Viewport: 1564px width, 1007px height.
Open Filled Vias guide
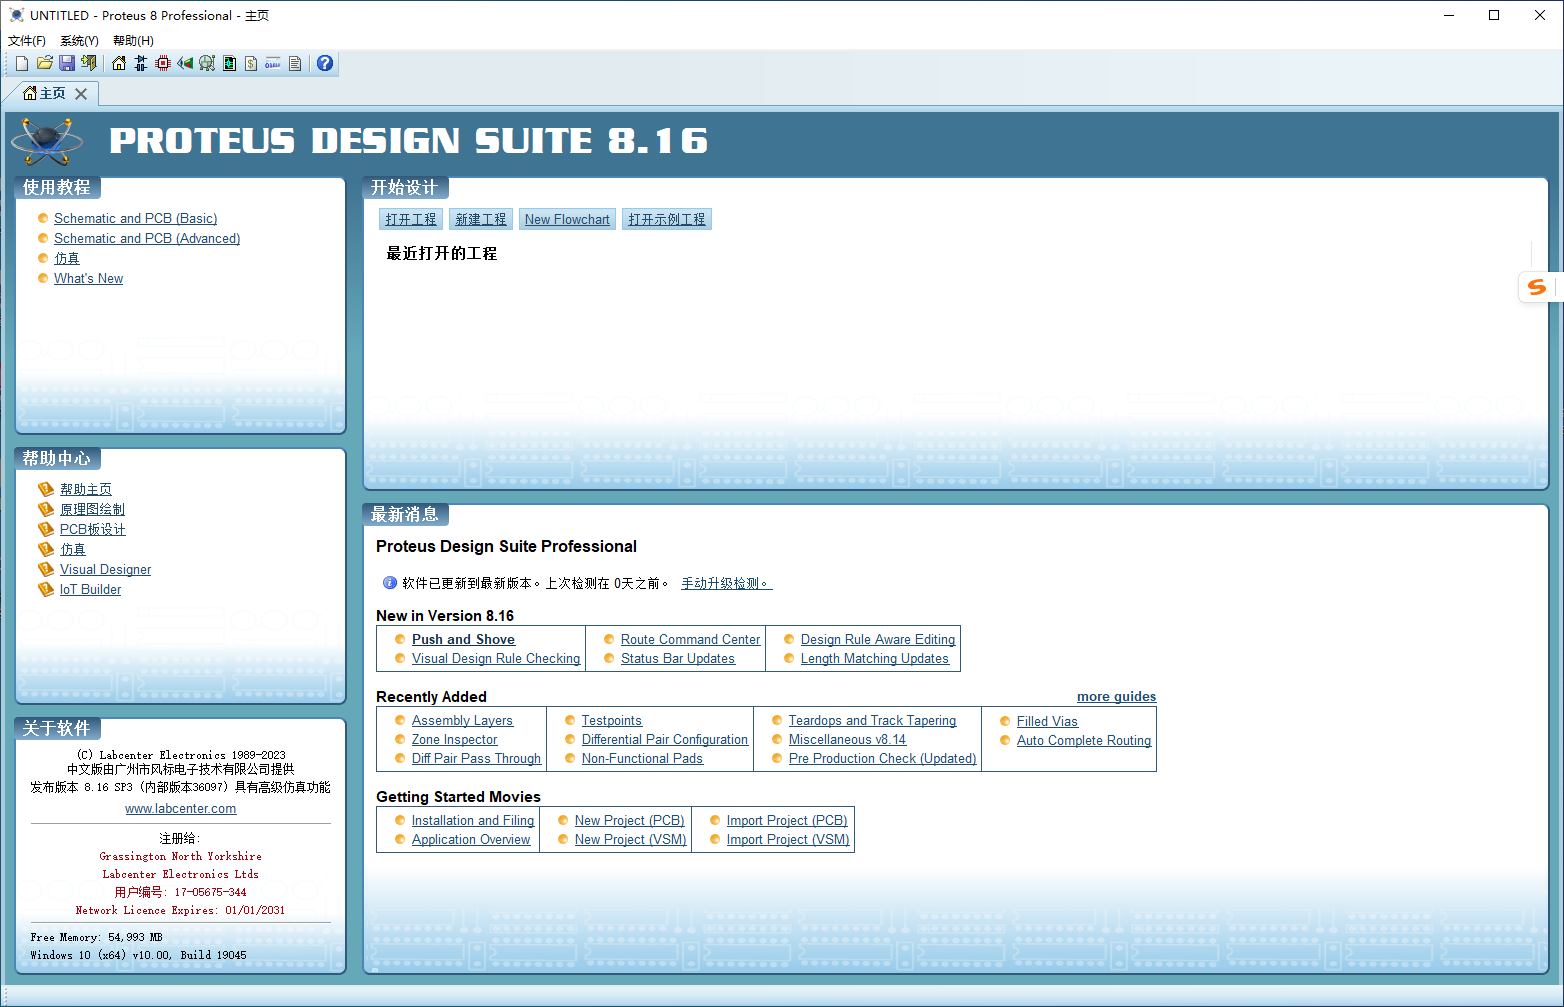(x=1047, y=722)
